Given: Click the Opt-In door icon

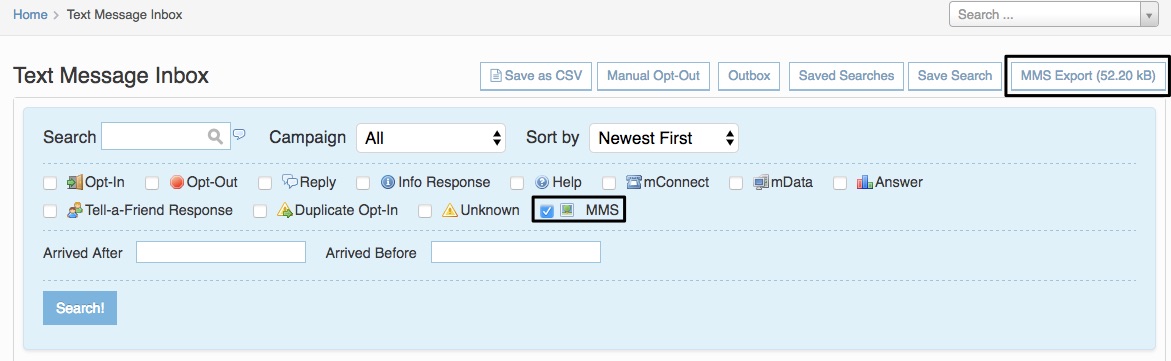Looking at the screenshot, I should pos(75,182).
